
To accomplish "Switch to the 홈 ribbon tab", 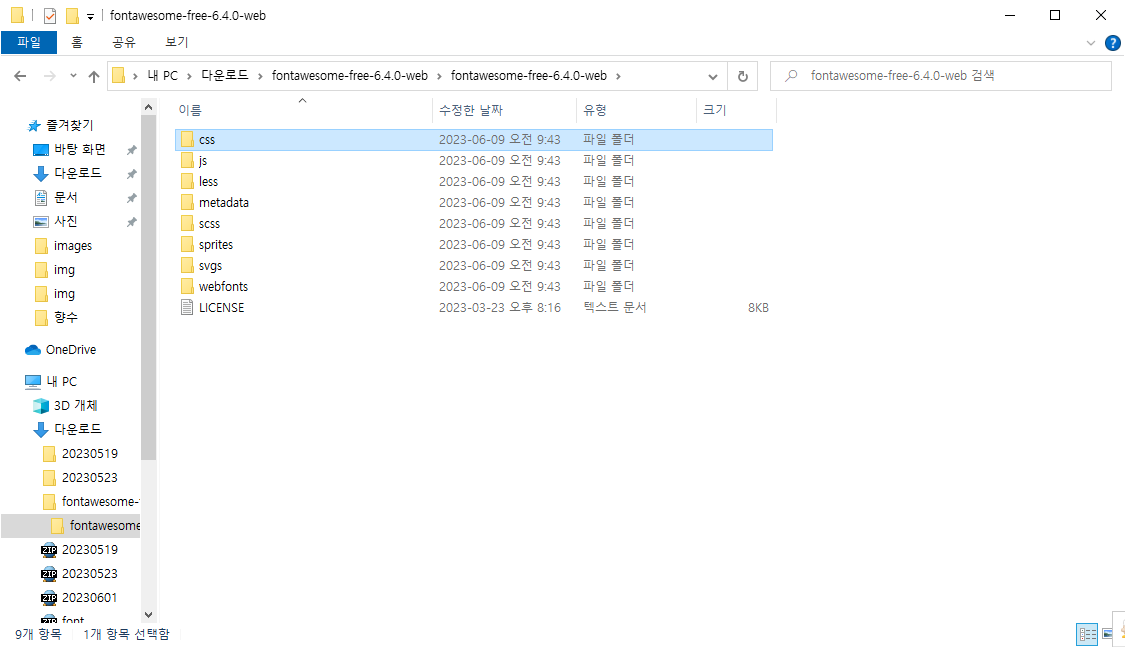I will 77,42.
